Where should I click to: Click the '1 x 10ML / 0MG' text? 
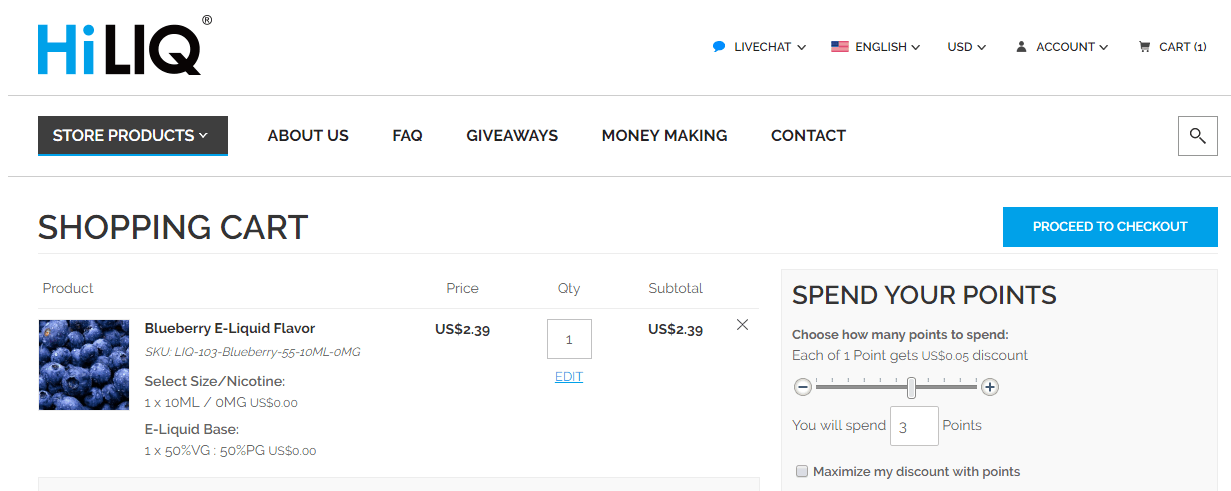click(x=195, y=403)
